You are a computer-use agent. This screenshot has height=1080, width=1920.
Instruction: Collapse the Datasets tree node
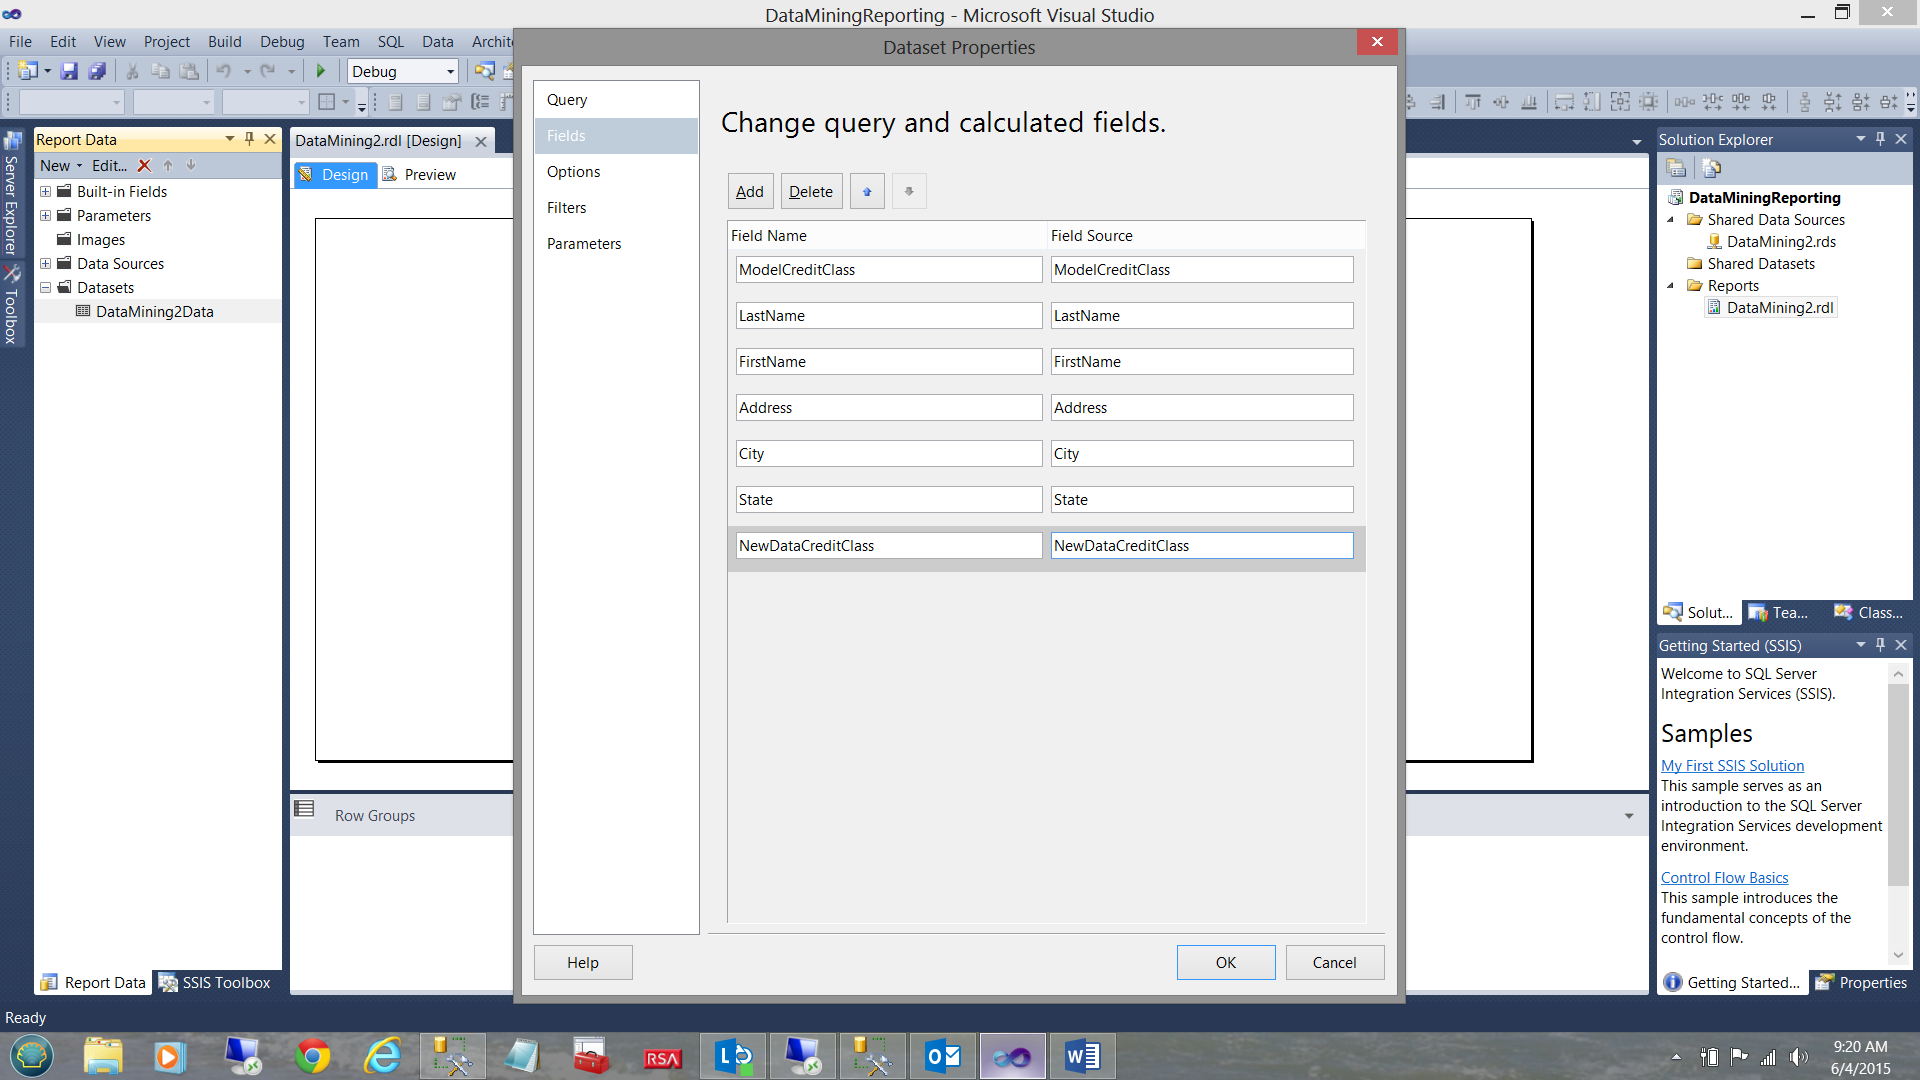(45, 287)
